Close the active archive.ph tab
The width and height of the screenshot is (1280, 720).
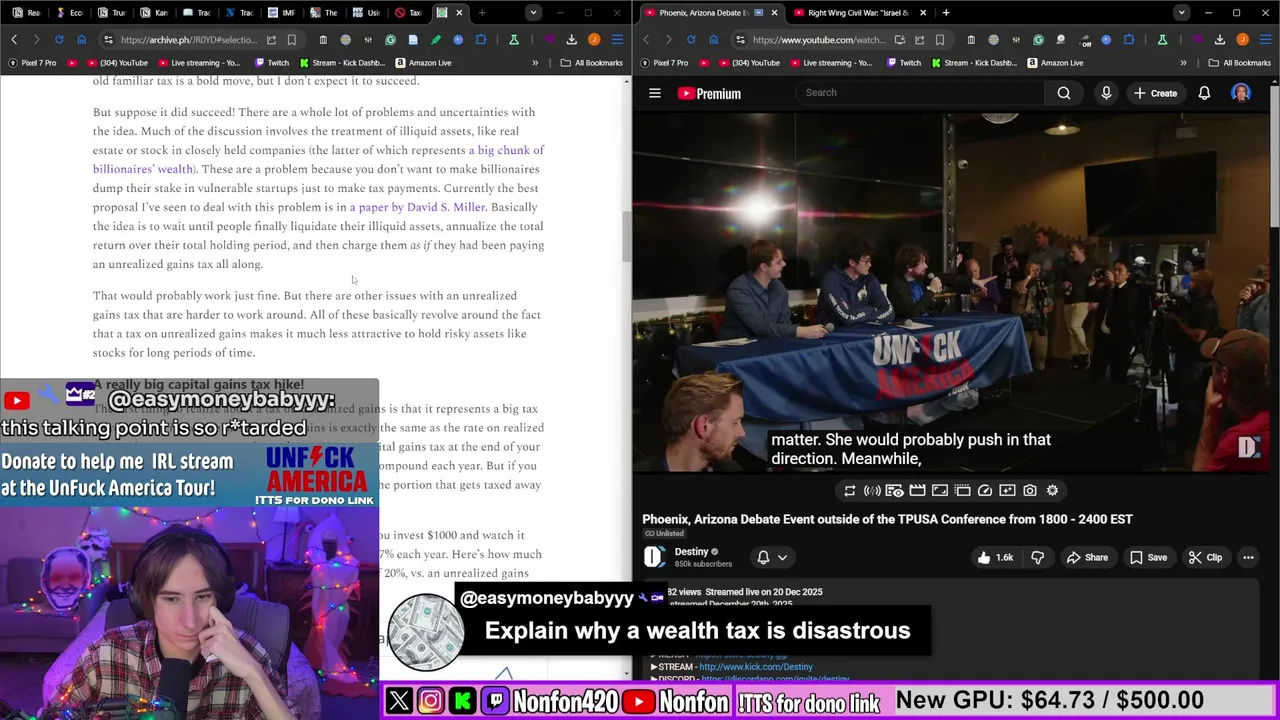(459, 13)
